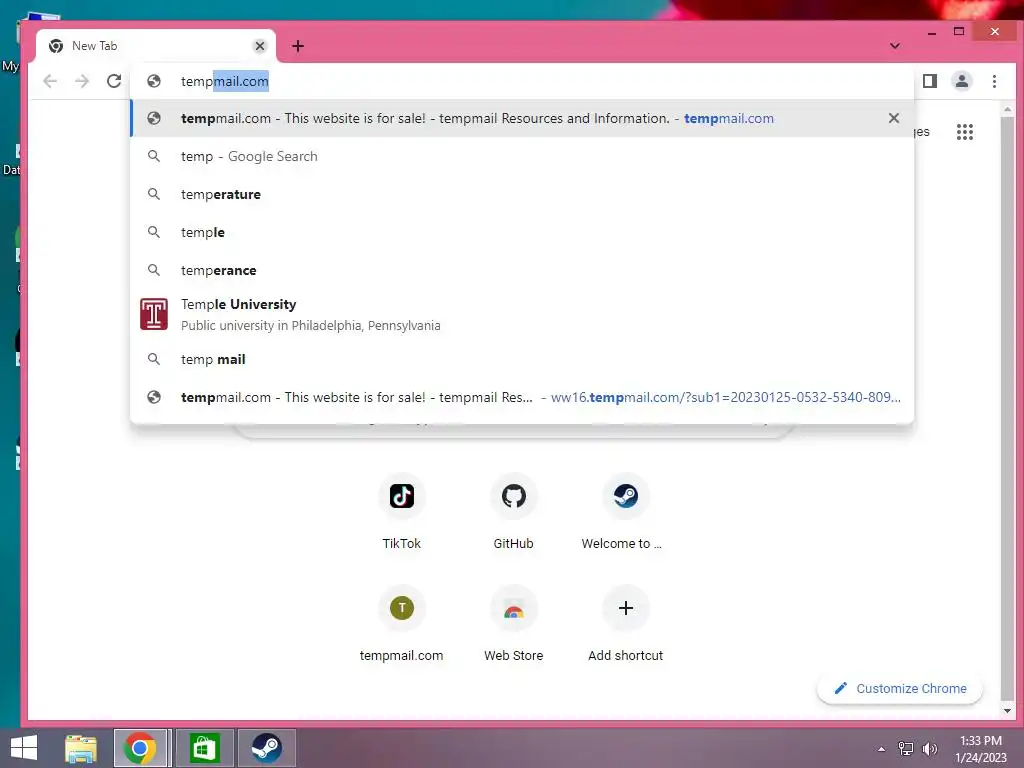Choose the 'temp mail' search suggestion
The width and height of the screenshot is (1024, 768).
click(522, 359)
